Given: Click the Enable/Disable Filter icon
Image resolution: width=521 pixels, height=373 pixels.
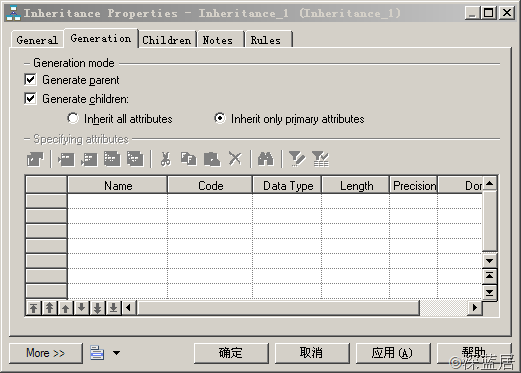Looking at the screenshot, I should (x=320, y=159).
